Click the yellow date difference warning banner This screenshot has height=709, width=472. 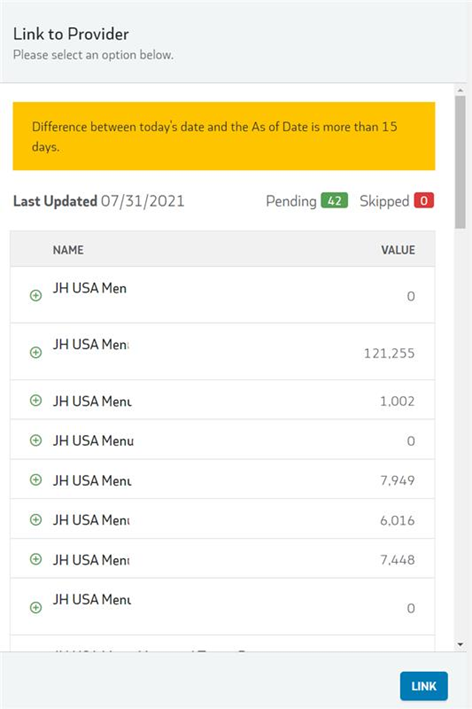(x=224, y=136)
